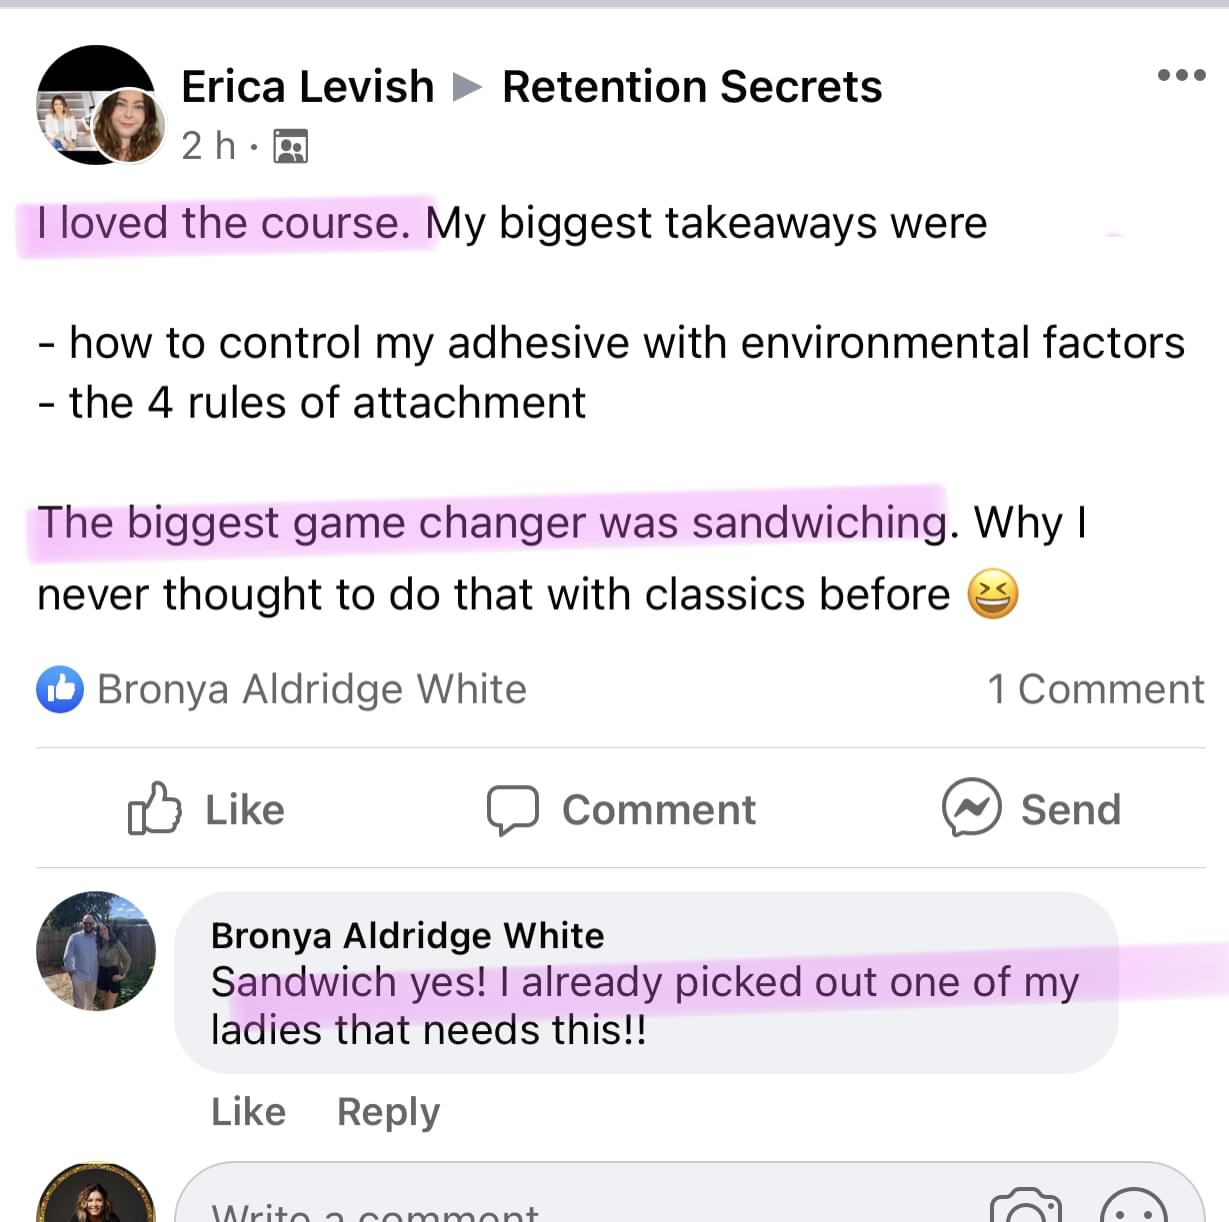Screen dimensions: 1229x1222
Task: Open the emoji picker in comment box
Action: click(x=1134, y=1207)
